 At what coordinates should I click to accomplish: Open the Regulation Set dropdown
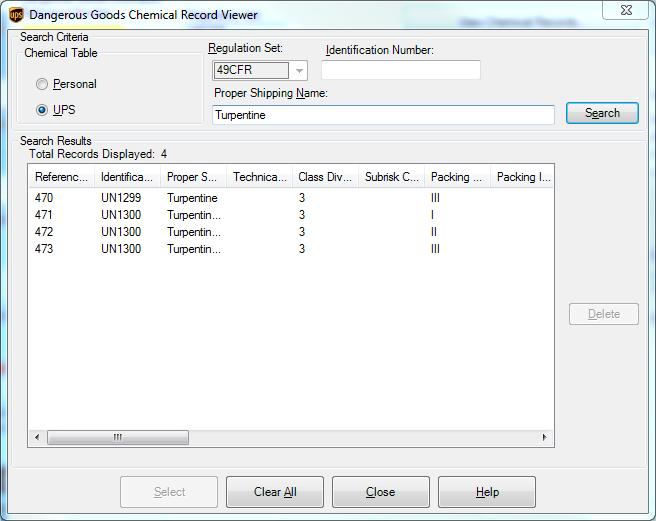click(x=300, y=70)
